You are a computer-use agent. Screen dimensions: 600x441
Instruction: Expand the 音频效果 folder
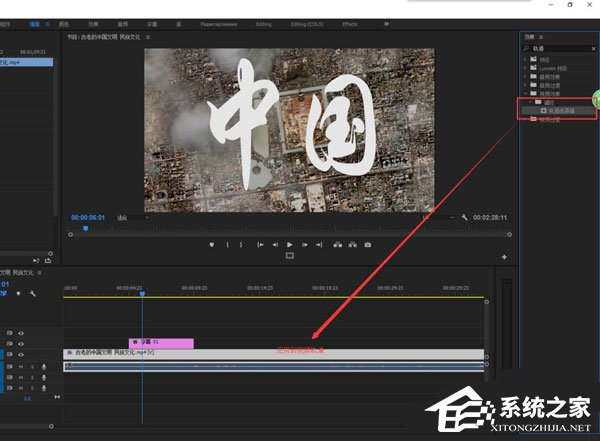525,77
